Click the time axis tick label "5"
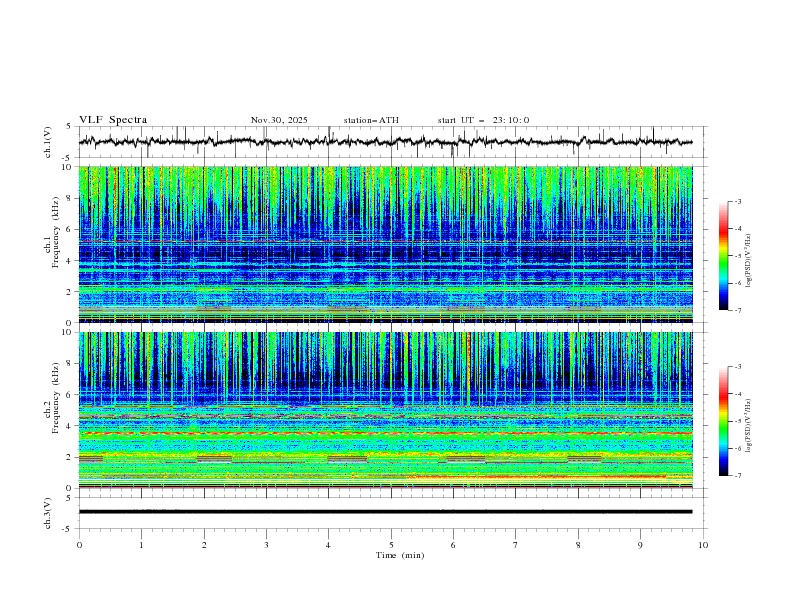 [391, 545]
